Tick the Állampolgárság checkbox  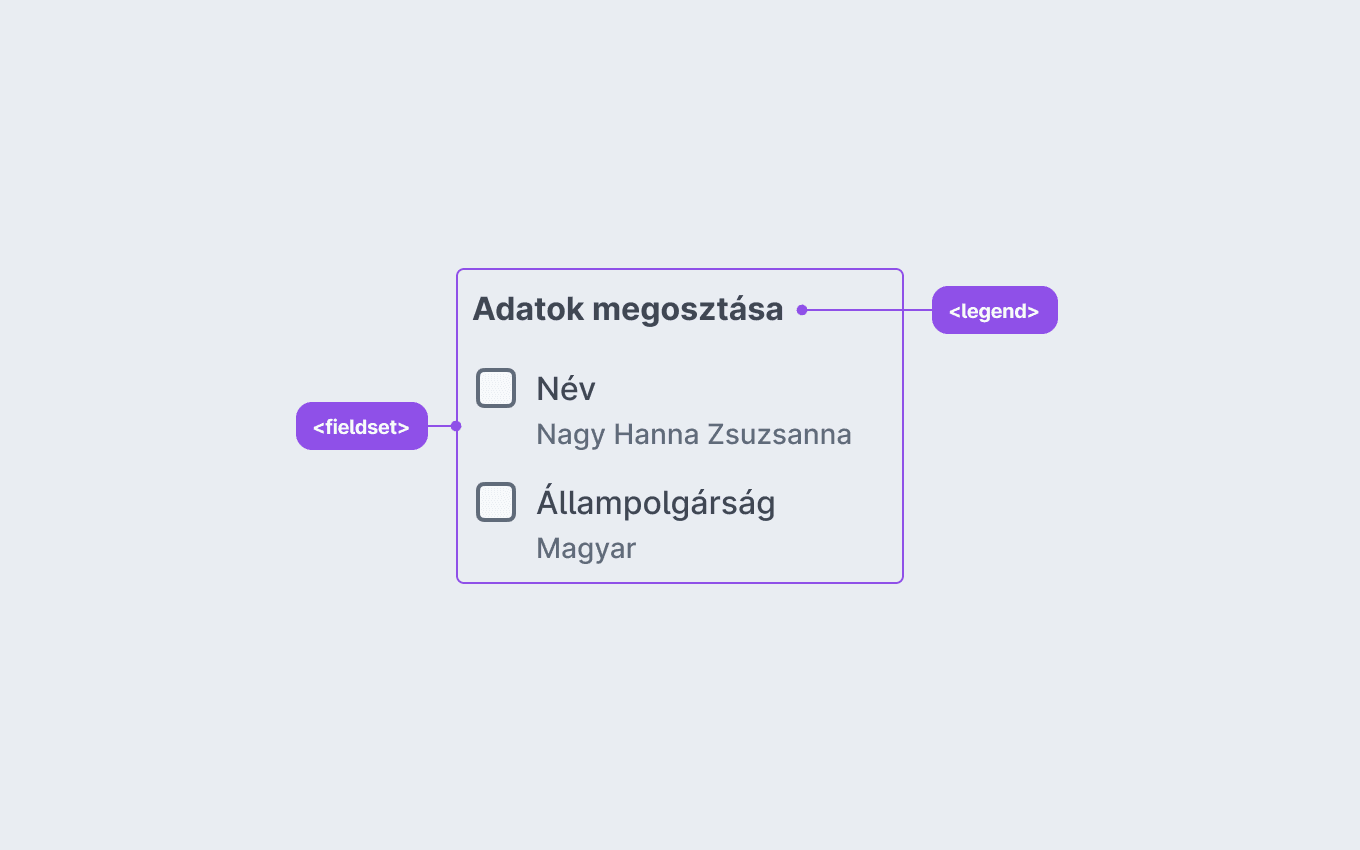pyautogui.click(x=496, y=502)
